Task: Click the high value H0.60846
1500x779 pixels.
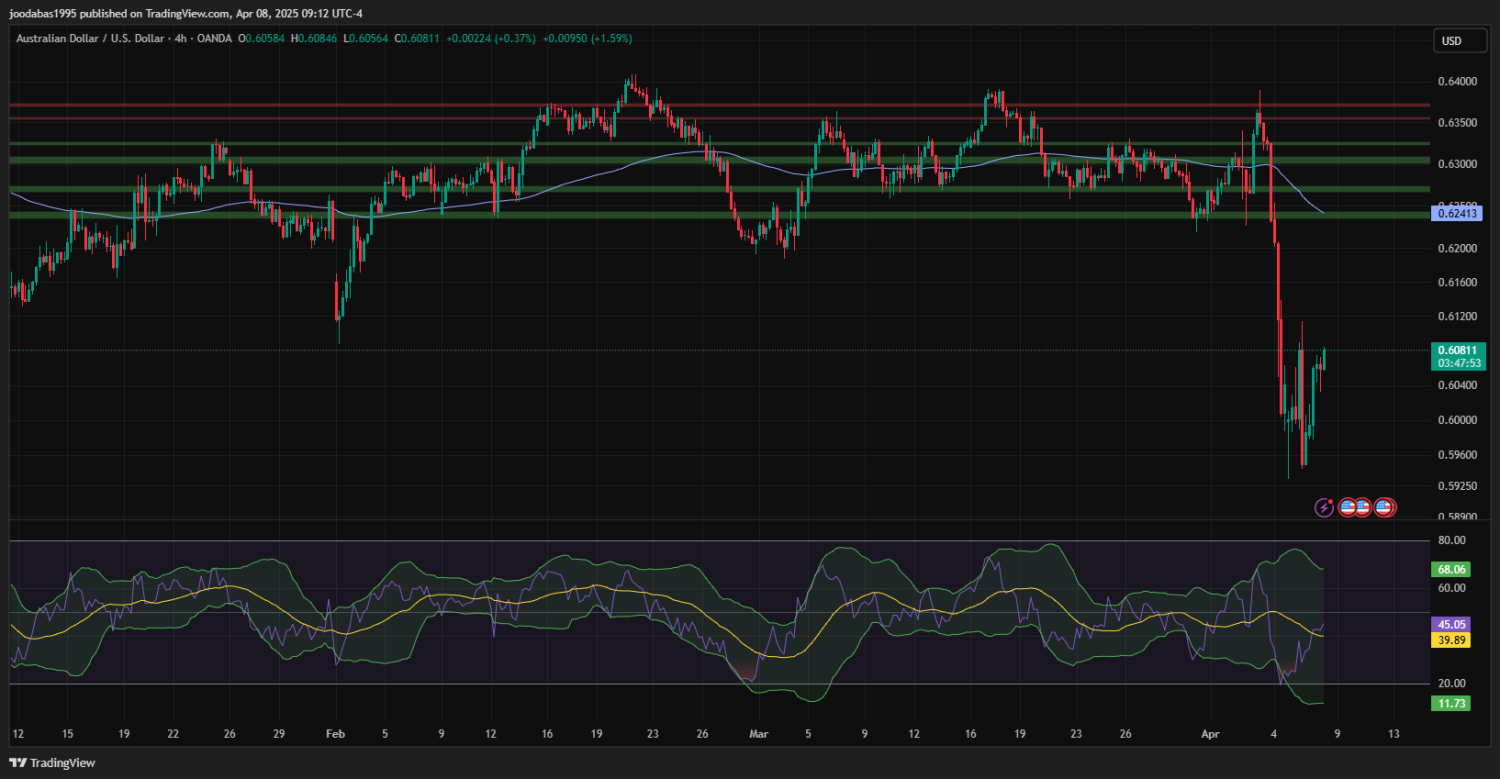Action: tap(314, 38)
